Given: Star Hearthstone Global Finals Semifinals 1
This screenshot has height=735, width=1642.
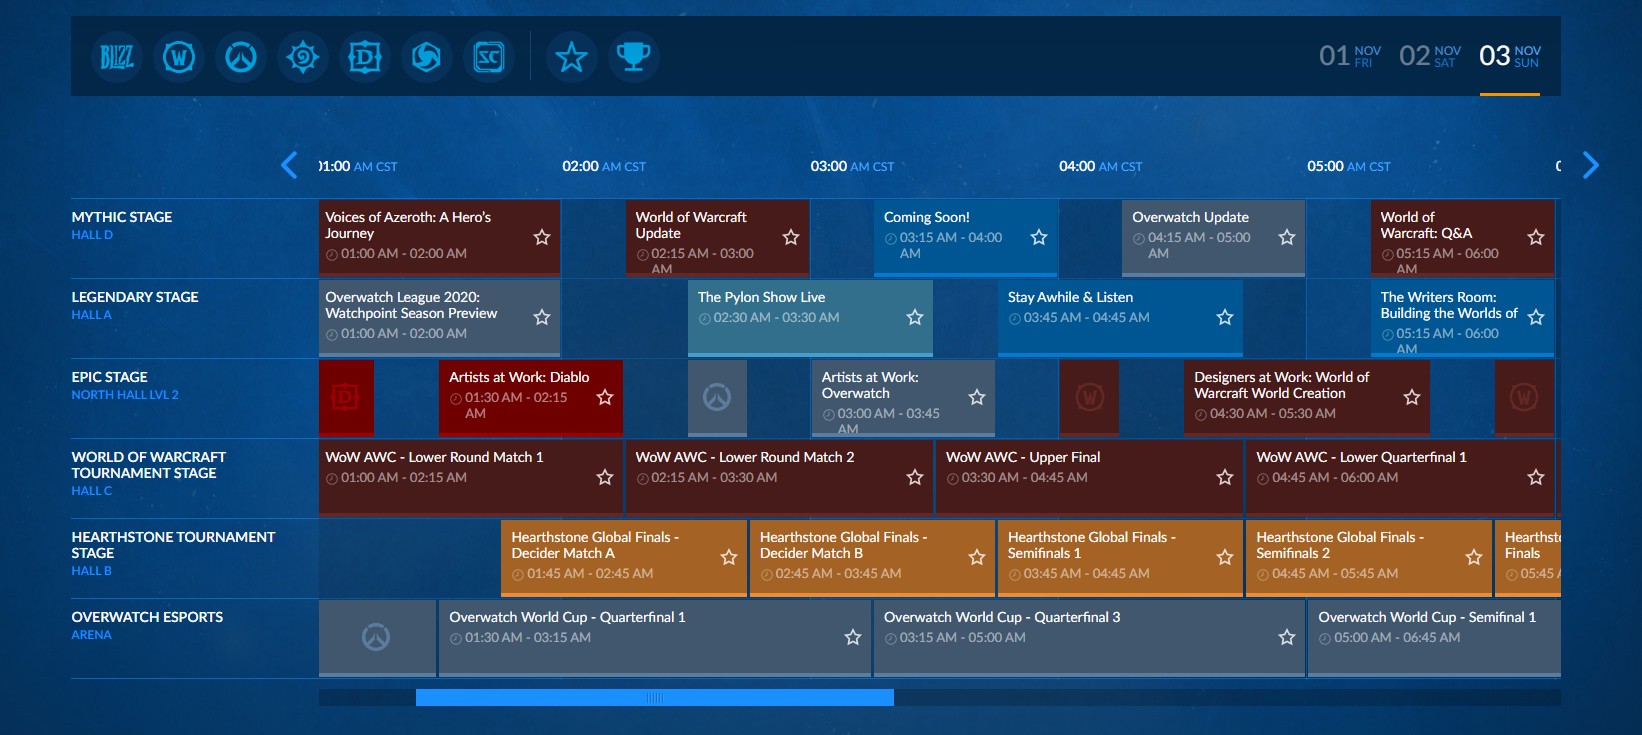Looking at the screenshot, I should (x=1225, y=558).
